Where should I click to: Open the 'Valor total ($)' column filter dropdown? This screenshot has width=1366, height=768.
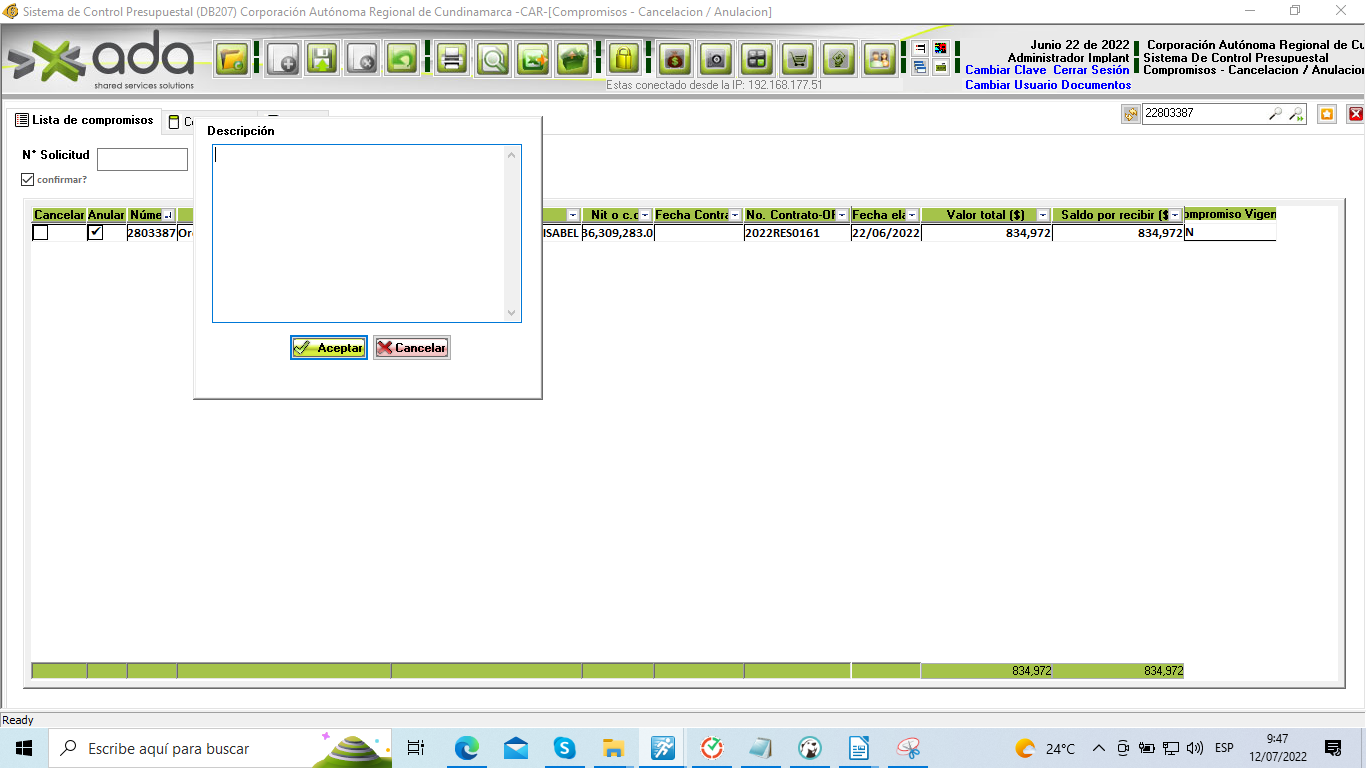(x=1043, y=216)
